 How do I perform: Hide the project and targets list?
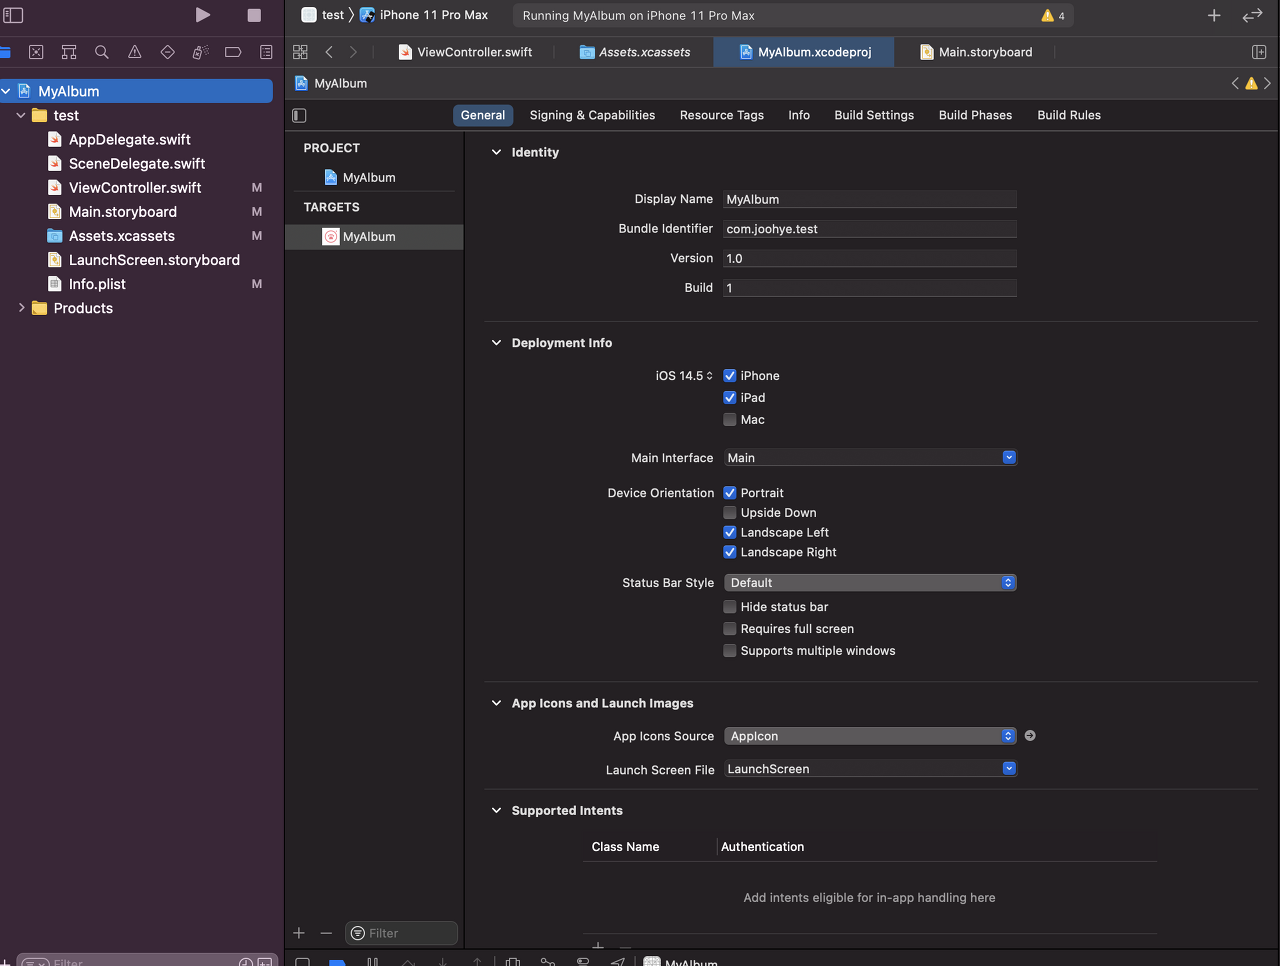coord(299,115)
